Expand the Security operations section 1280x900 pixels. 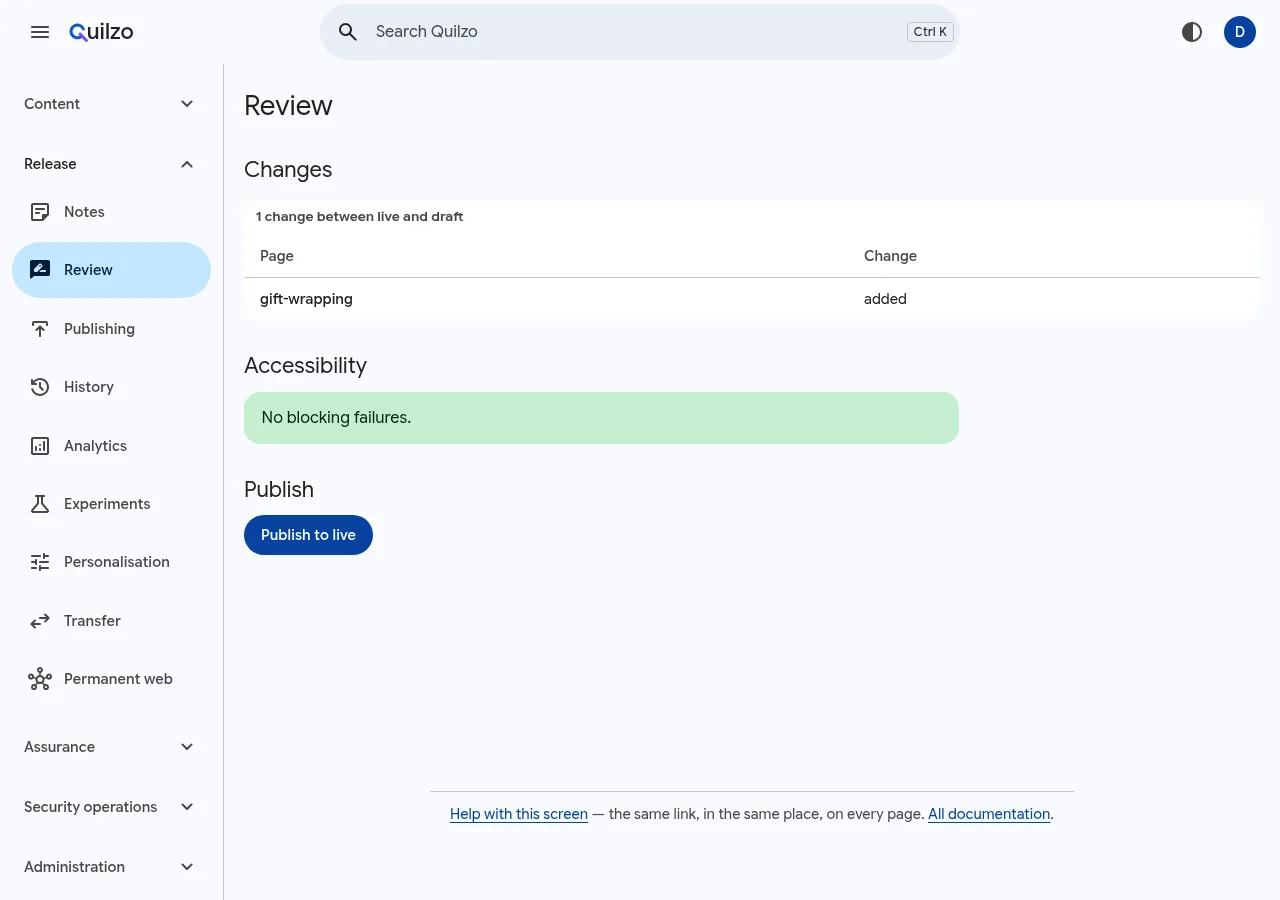click(x=111, y=807)
